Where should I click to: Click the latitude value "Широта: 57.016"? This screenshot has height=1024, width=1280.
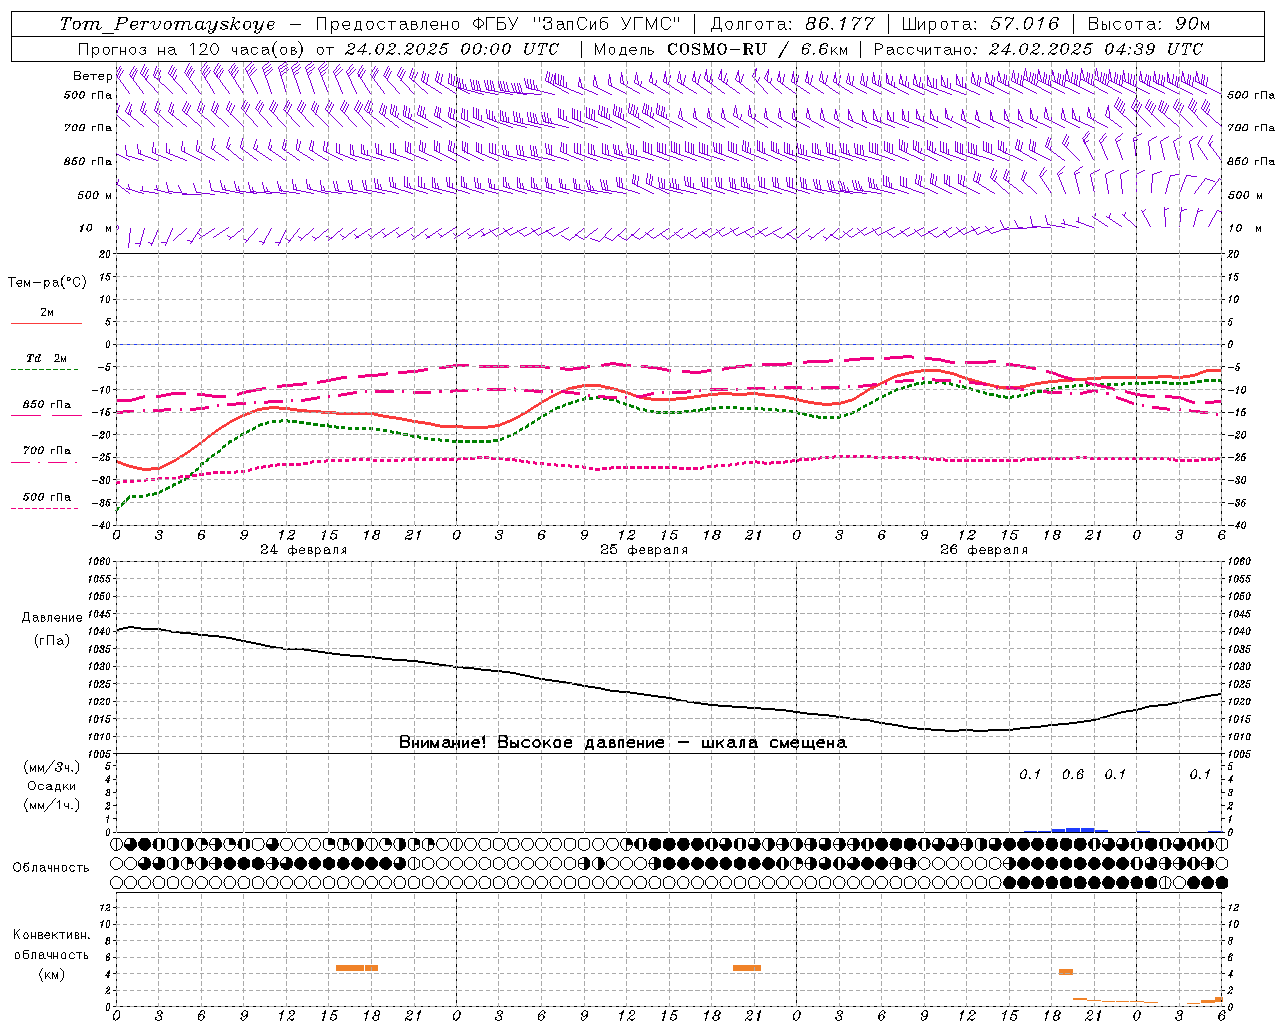click(x=981, y=24)
